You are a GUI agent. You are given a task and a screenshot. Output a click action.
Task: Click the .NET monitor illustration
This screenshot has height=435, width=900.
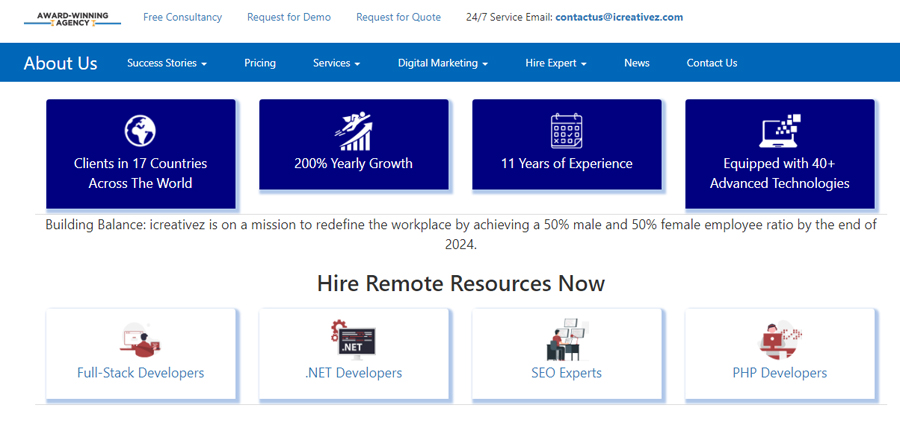[353, 340]
